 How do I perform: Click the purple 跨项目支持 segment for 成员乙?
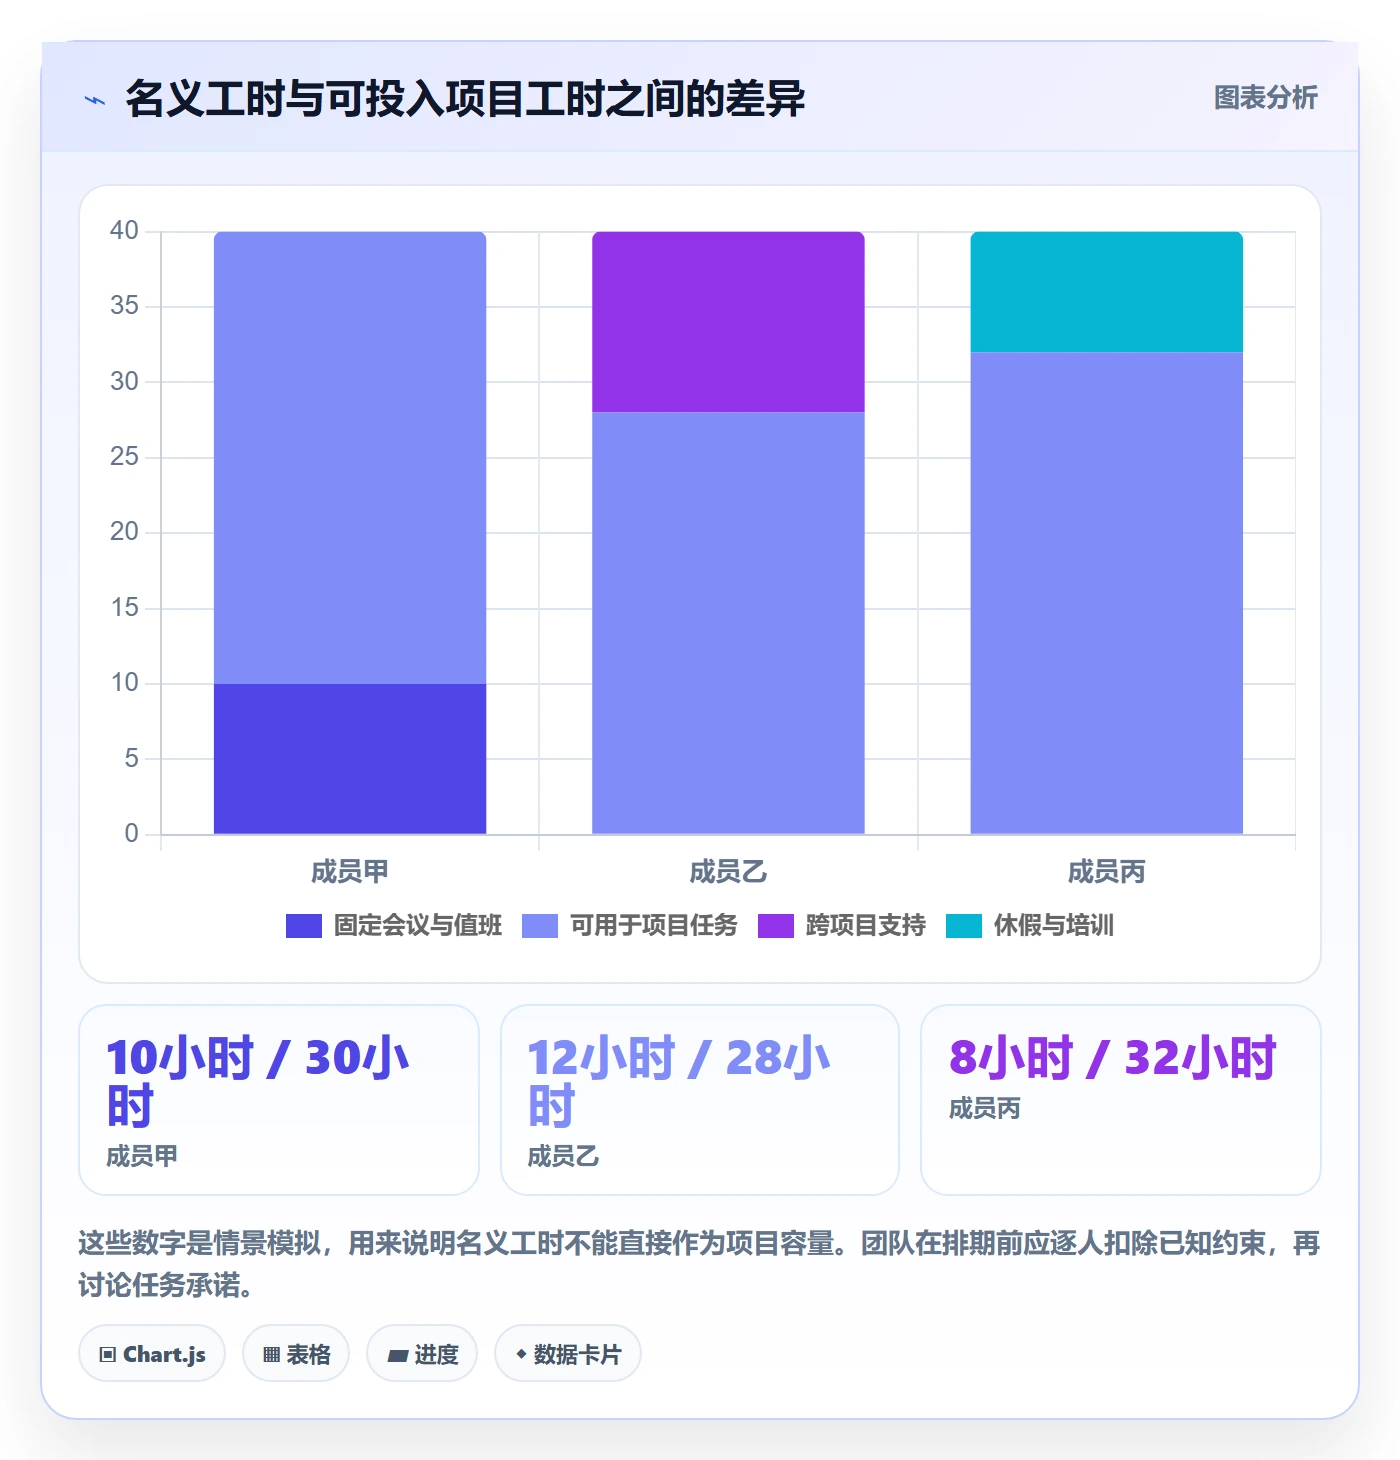click(728, 322)
